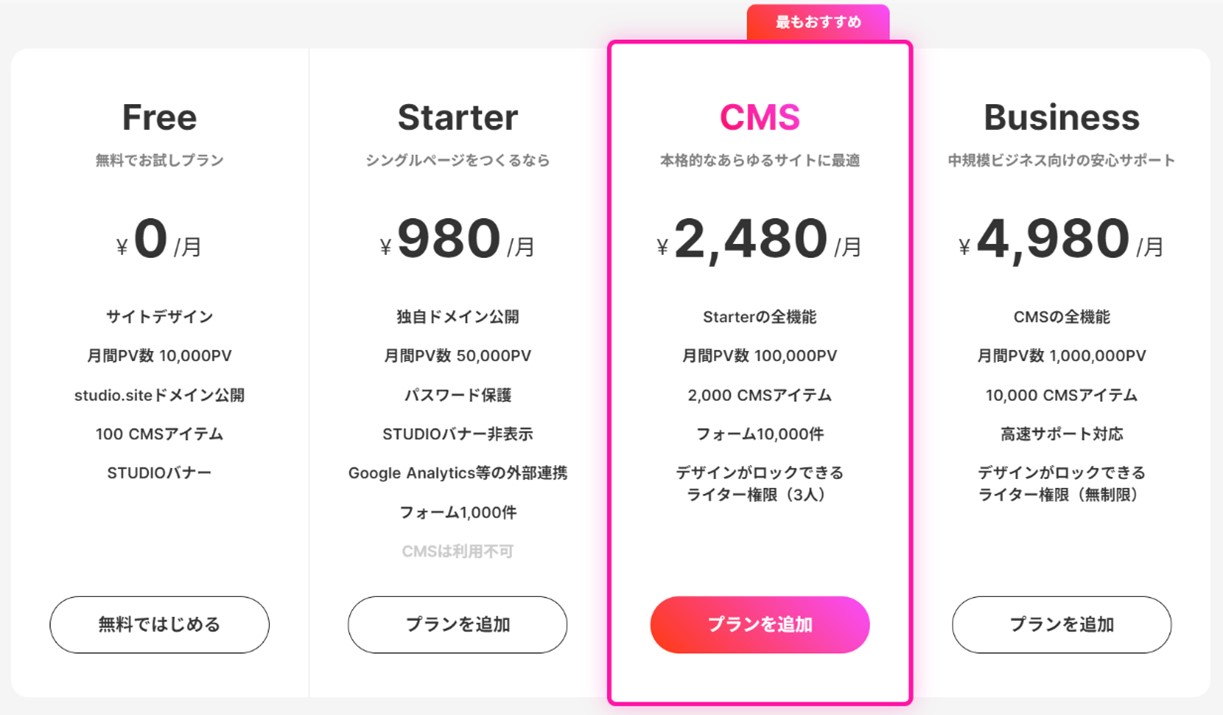Click the Business plan heading
The height and width of the screenshot is (715, 1223).
click(x=1061, y=118)
